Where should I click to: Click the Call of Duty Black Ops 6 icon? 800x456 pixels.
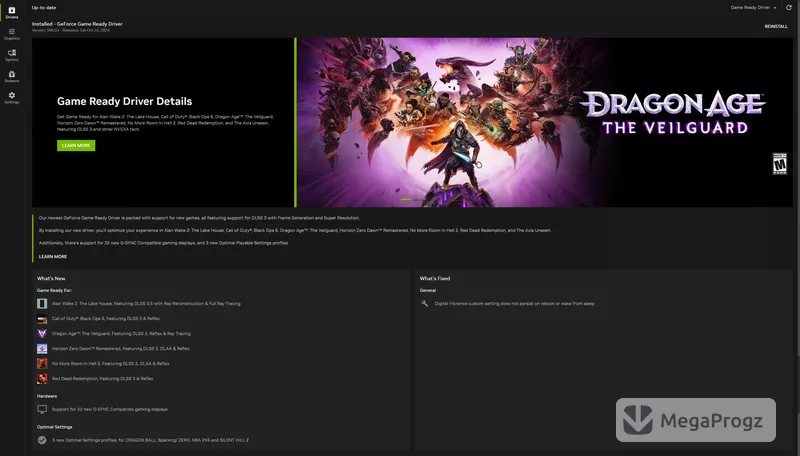42,319
